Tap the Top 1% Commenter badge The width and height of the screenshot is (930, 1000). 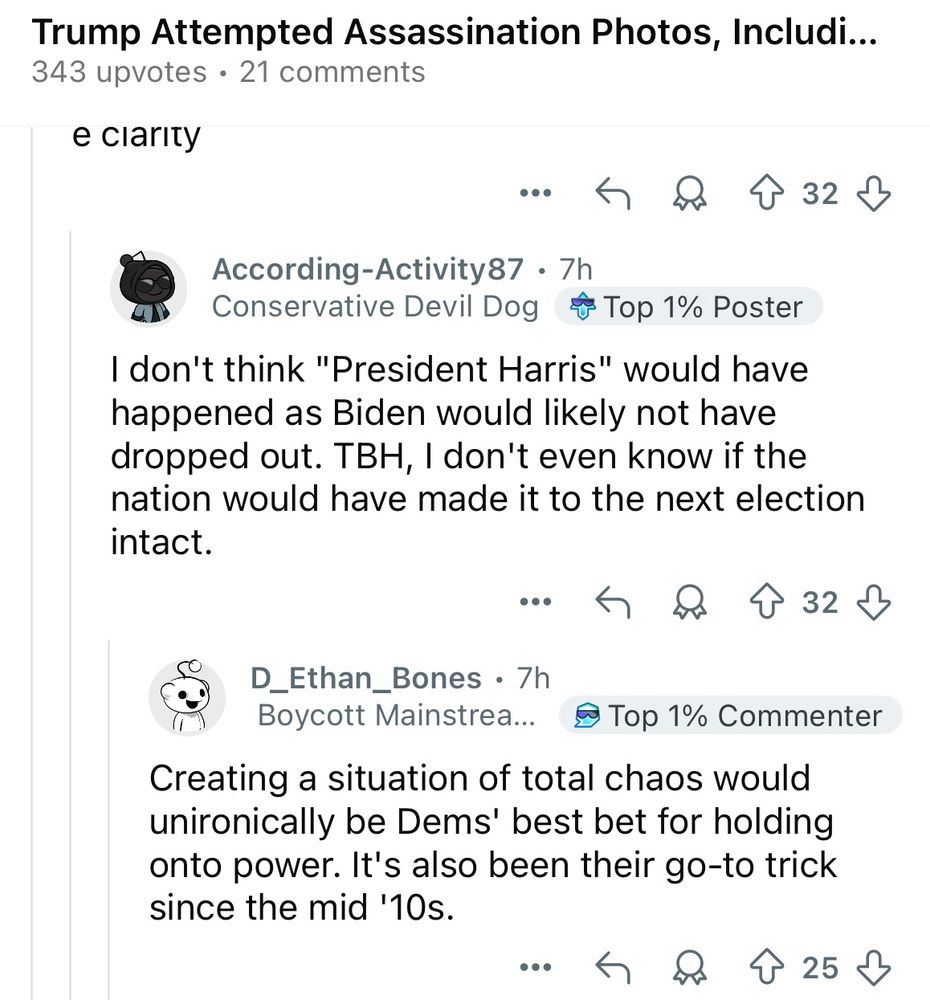click(731, 716)
